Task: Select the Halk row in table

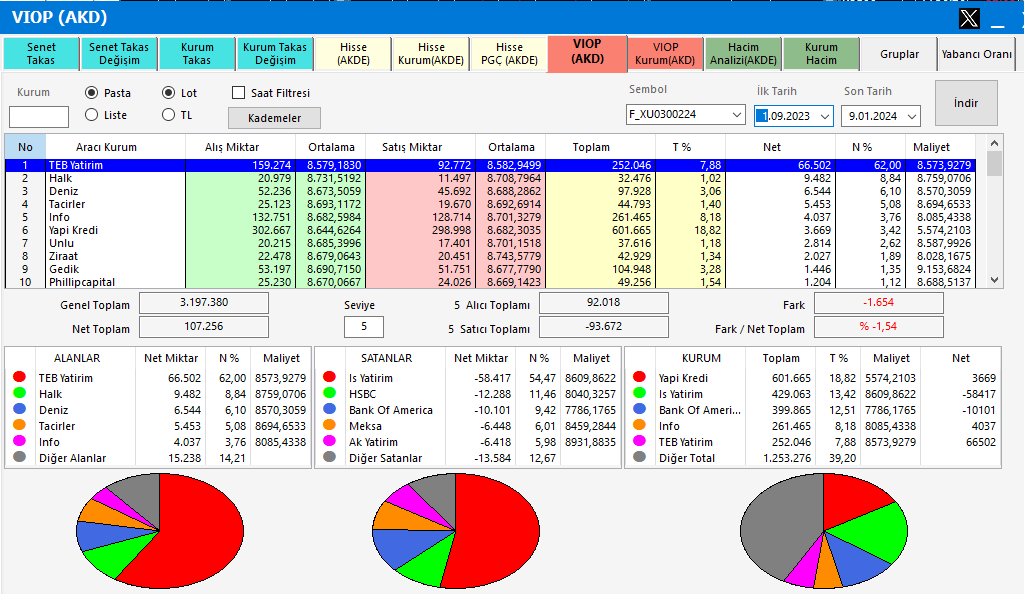Action: coord(490,178)
